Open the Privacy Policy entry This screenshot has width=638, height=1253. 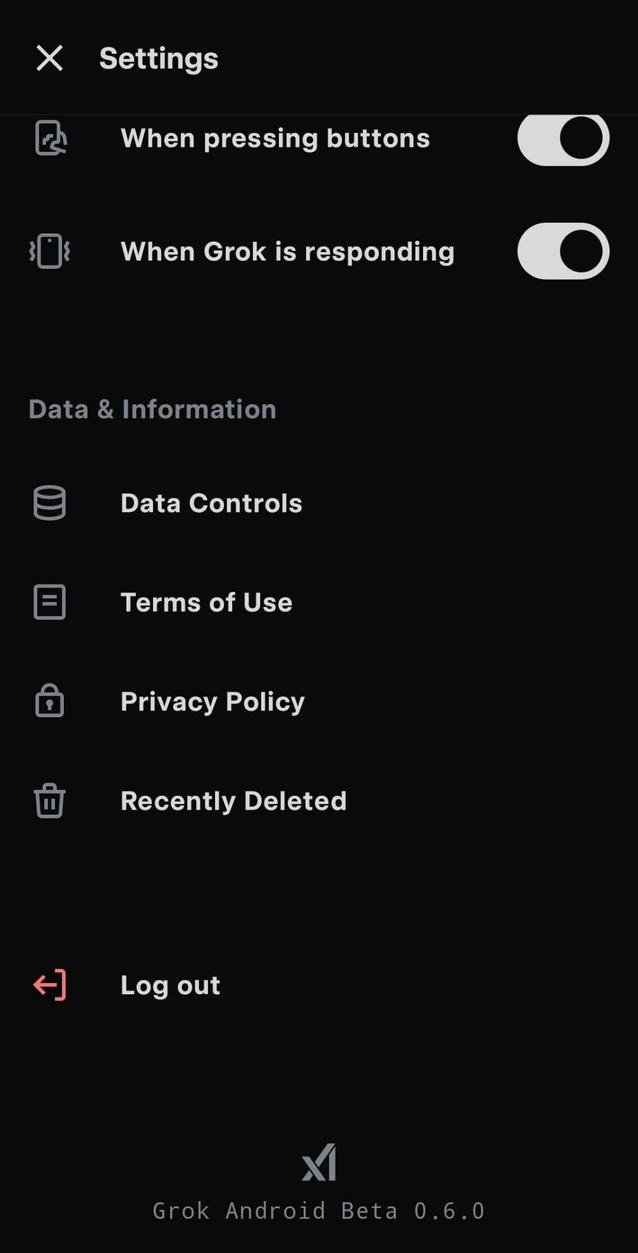tap(212, 701)
